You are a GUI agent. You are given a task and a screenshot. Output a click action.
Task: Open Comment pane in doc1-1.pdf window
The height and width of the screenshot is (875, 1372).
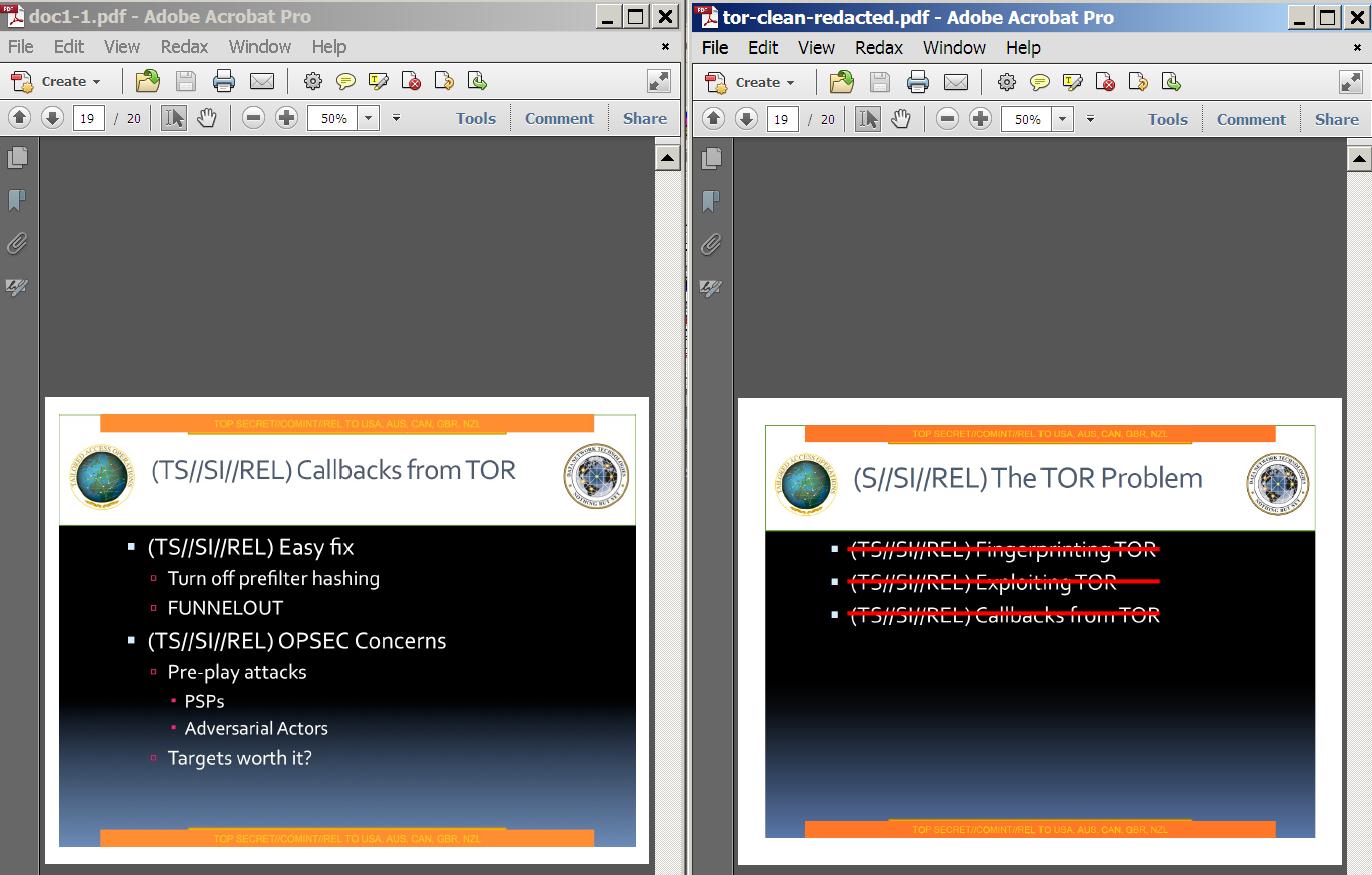[559, 118]
